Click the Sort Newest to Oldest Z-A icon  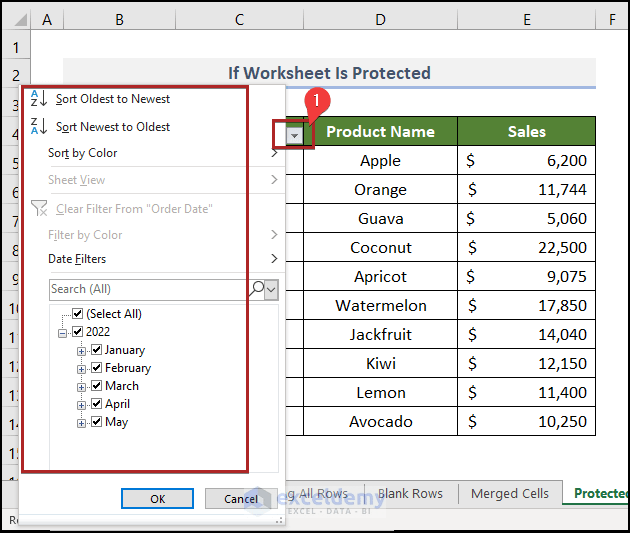point(39,127)
